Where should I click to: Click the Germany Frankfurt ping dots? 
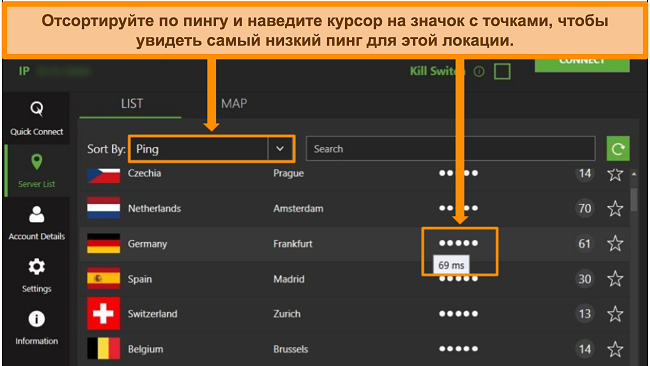[458, 243]
